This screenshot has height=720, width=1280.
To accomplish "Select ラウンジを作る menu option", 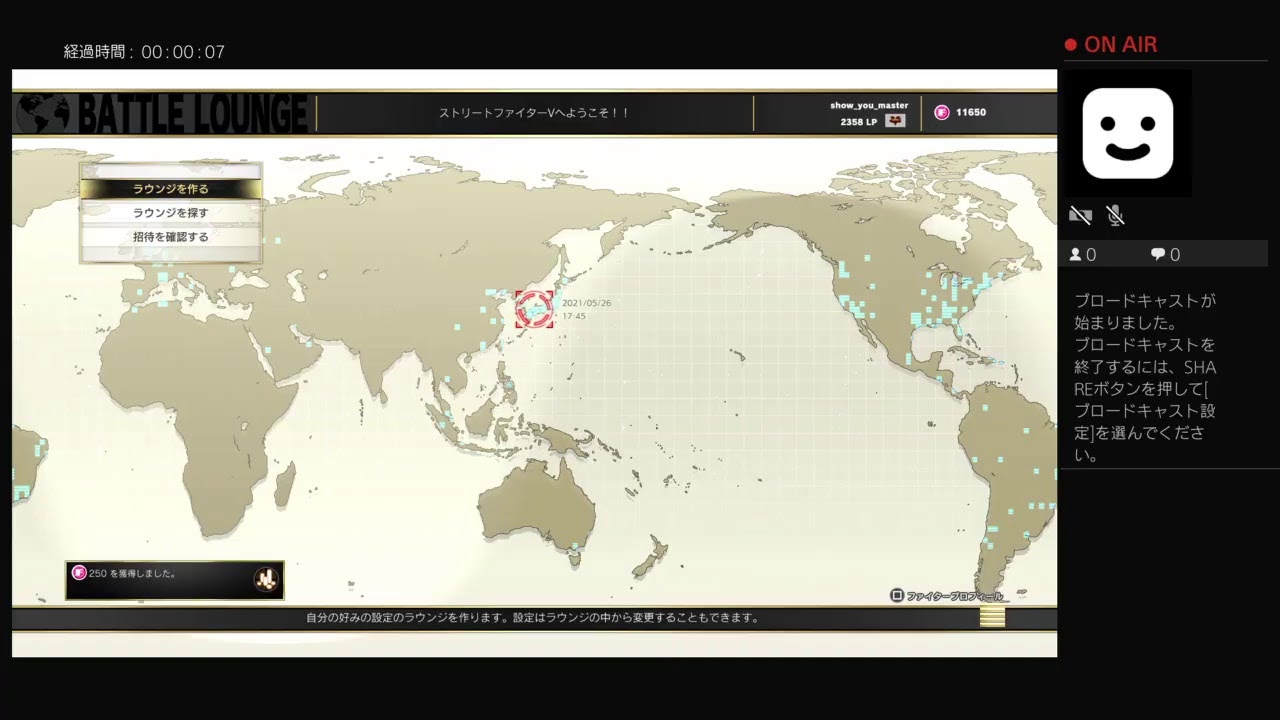I will pyautogui.click(x=171, y=188).
